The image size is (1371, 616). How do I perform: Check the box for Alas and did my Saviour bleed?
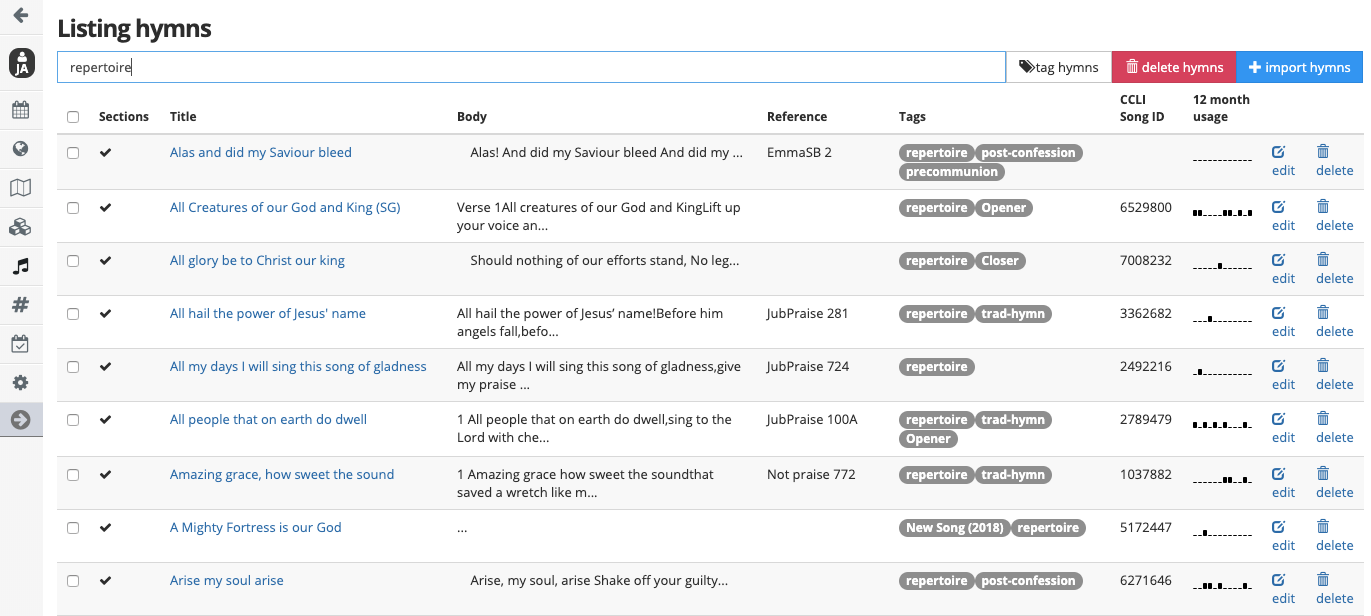click(73, 153)
